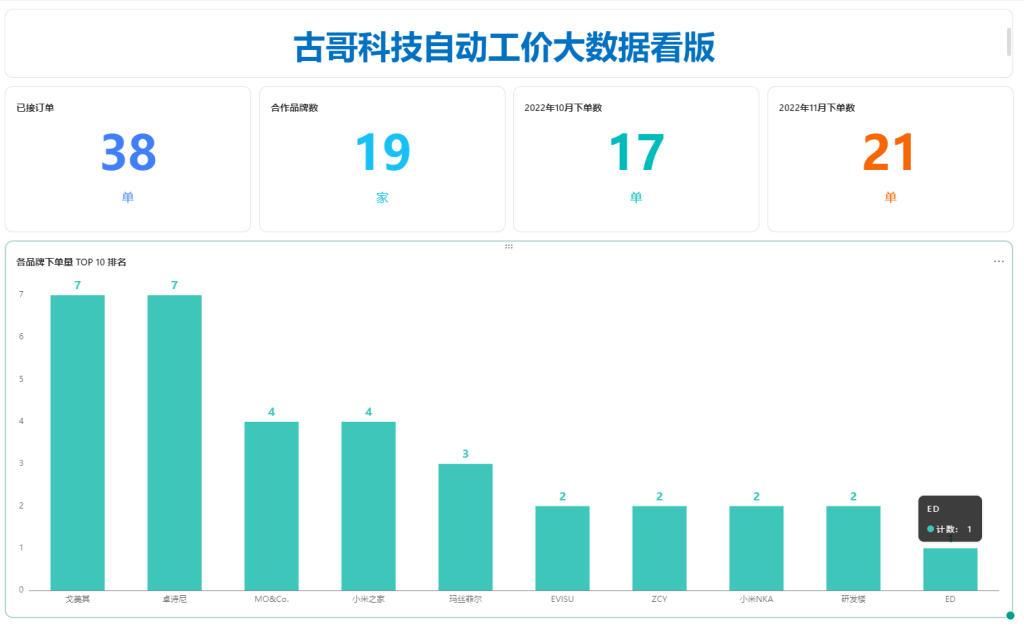Select the 小米之家 bar in the chart

[368, 506]
